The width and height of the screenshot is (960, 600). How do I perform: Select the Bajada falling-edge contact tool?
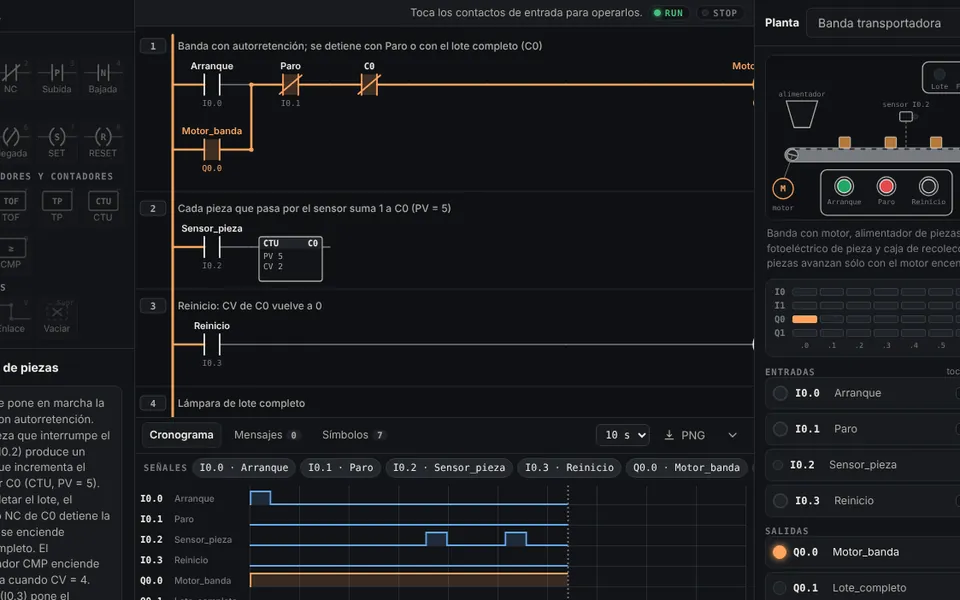(x=102, y=78)
